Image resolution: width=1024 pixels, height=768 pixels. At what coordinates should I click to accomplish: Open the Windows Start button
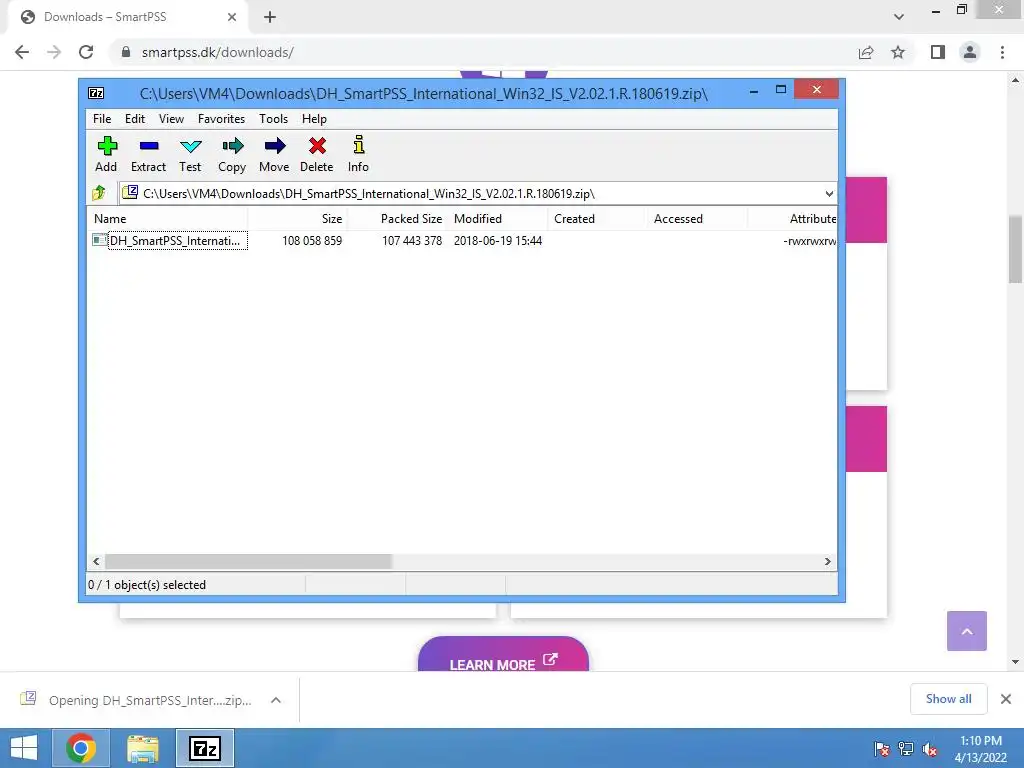pyautogui.click(x=24, y=748)
